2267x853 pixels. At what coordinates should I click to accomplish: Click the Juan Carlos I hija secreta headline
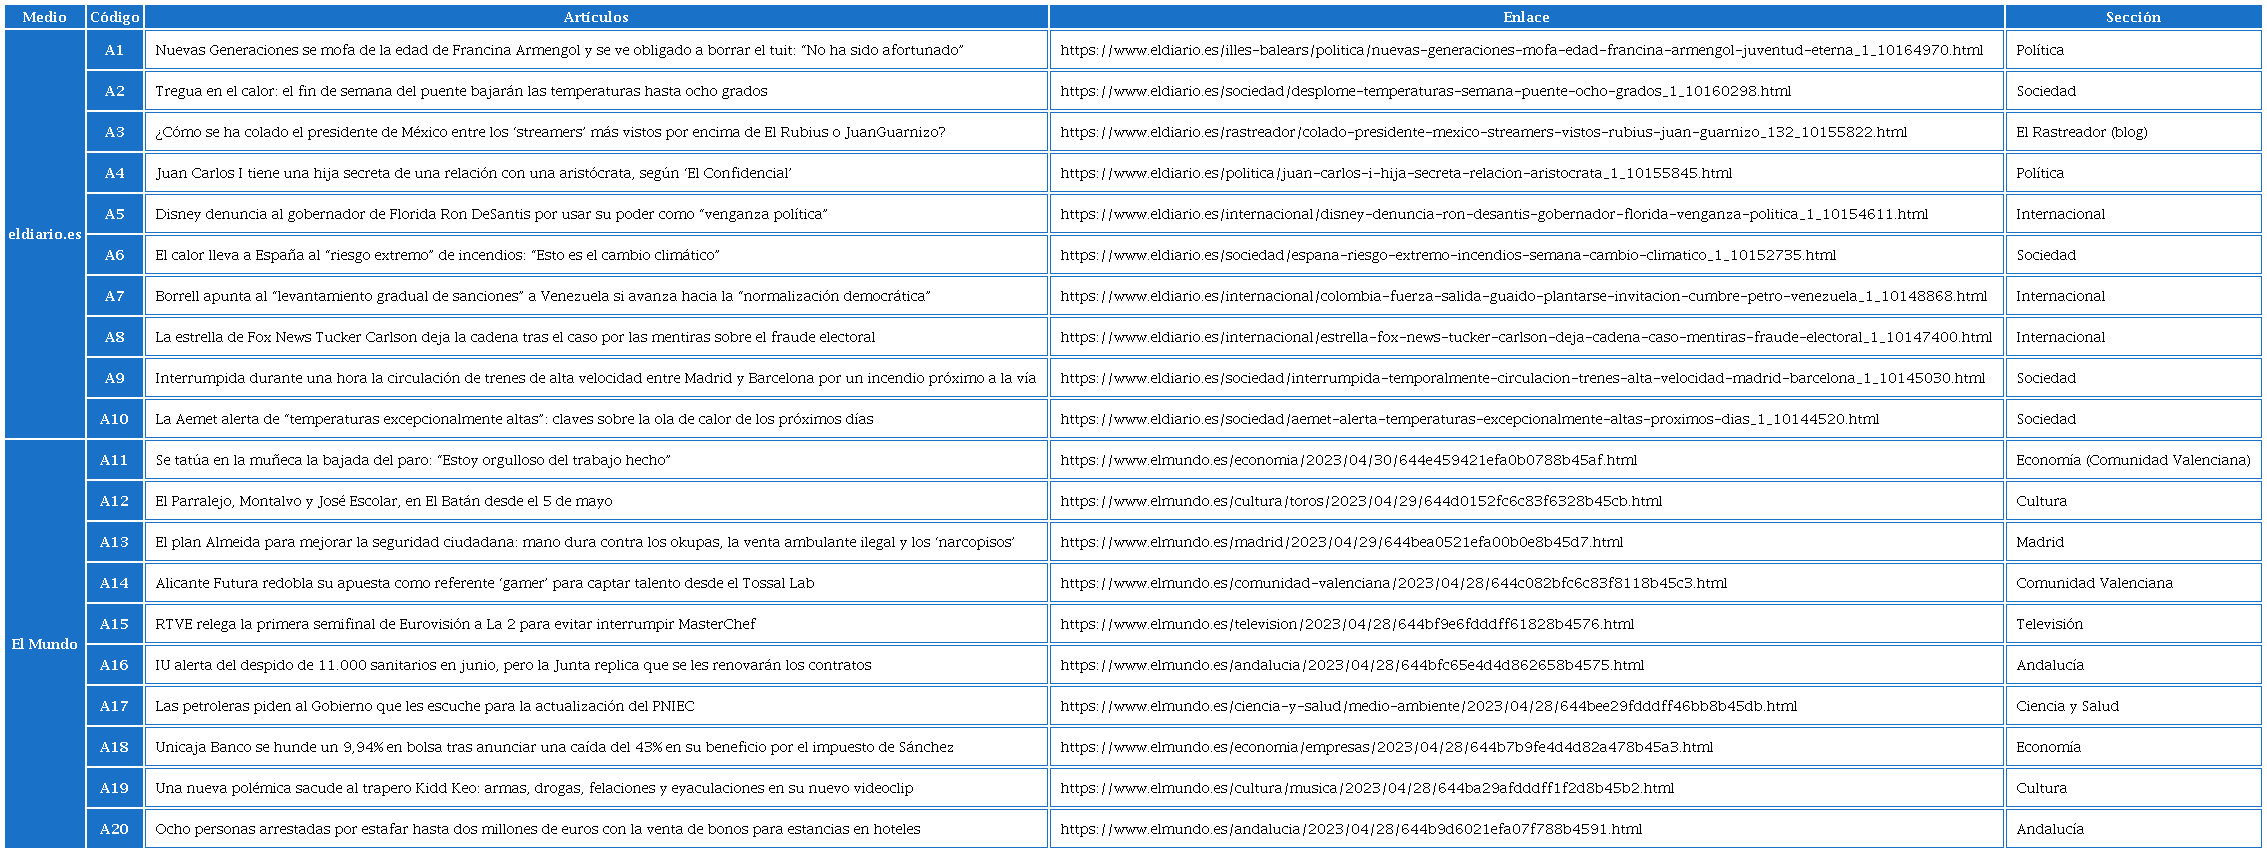[473, 173]
